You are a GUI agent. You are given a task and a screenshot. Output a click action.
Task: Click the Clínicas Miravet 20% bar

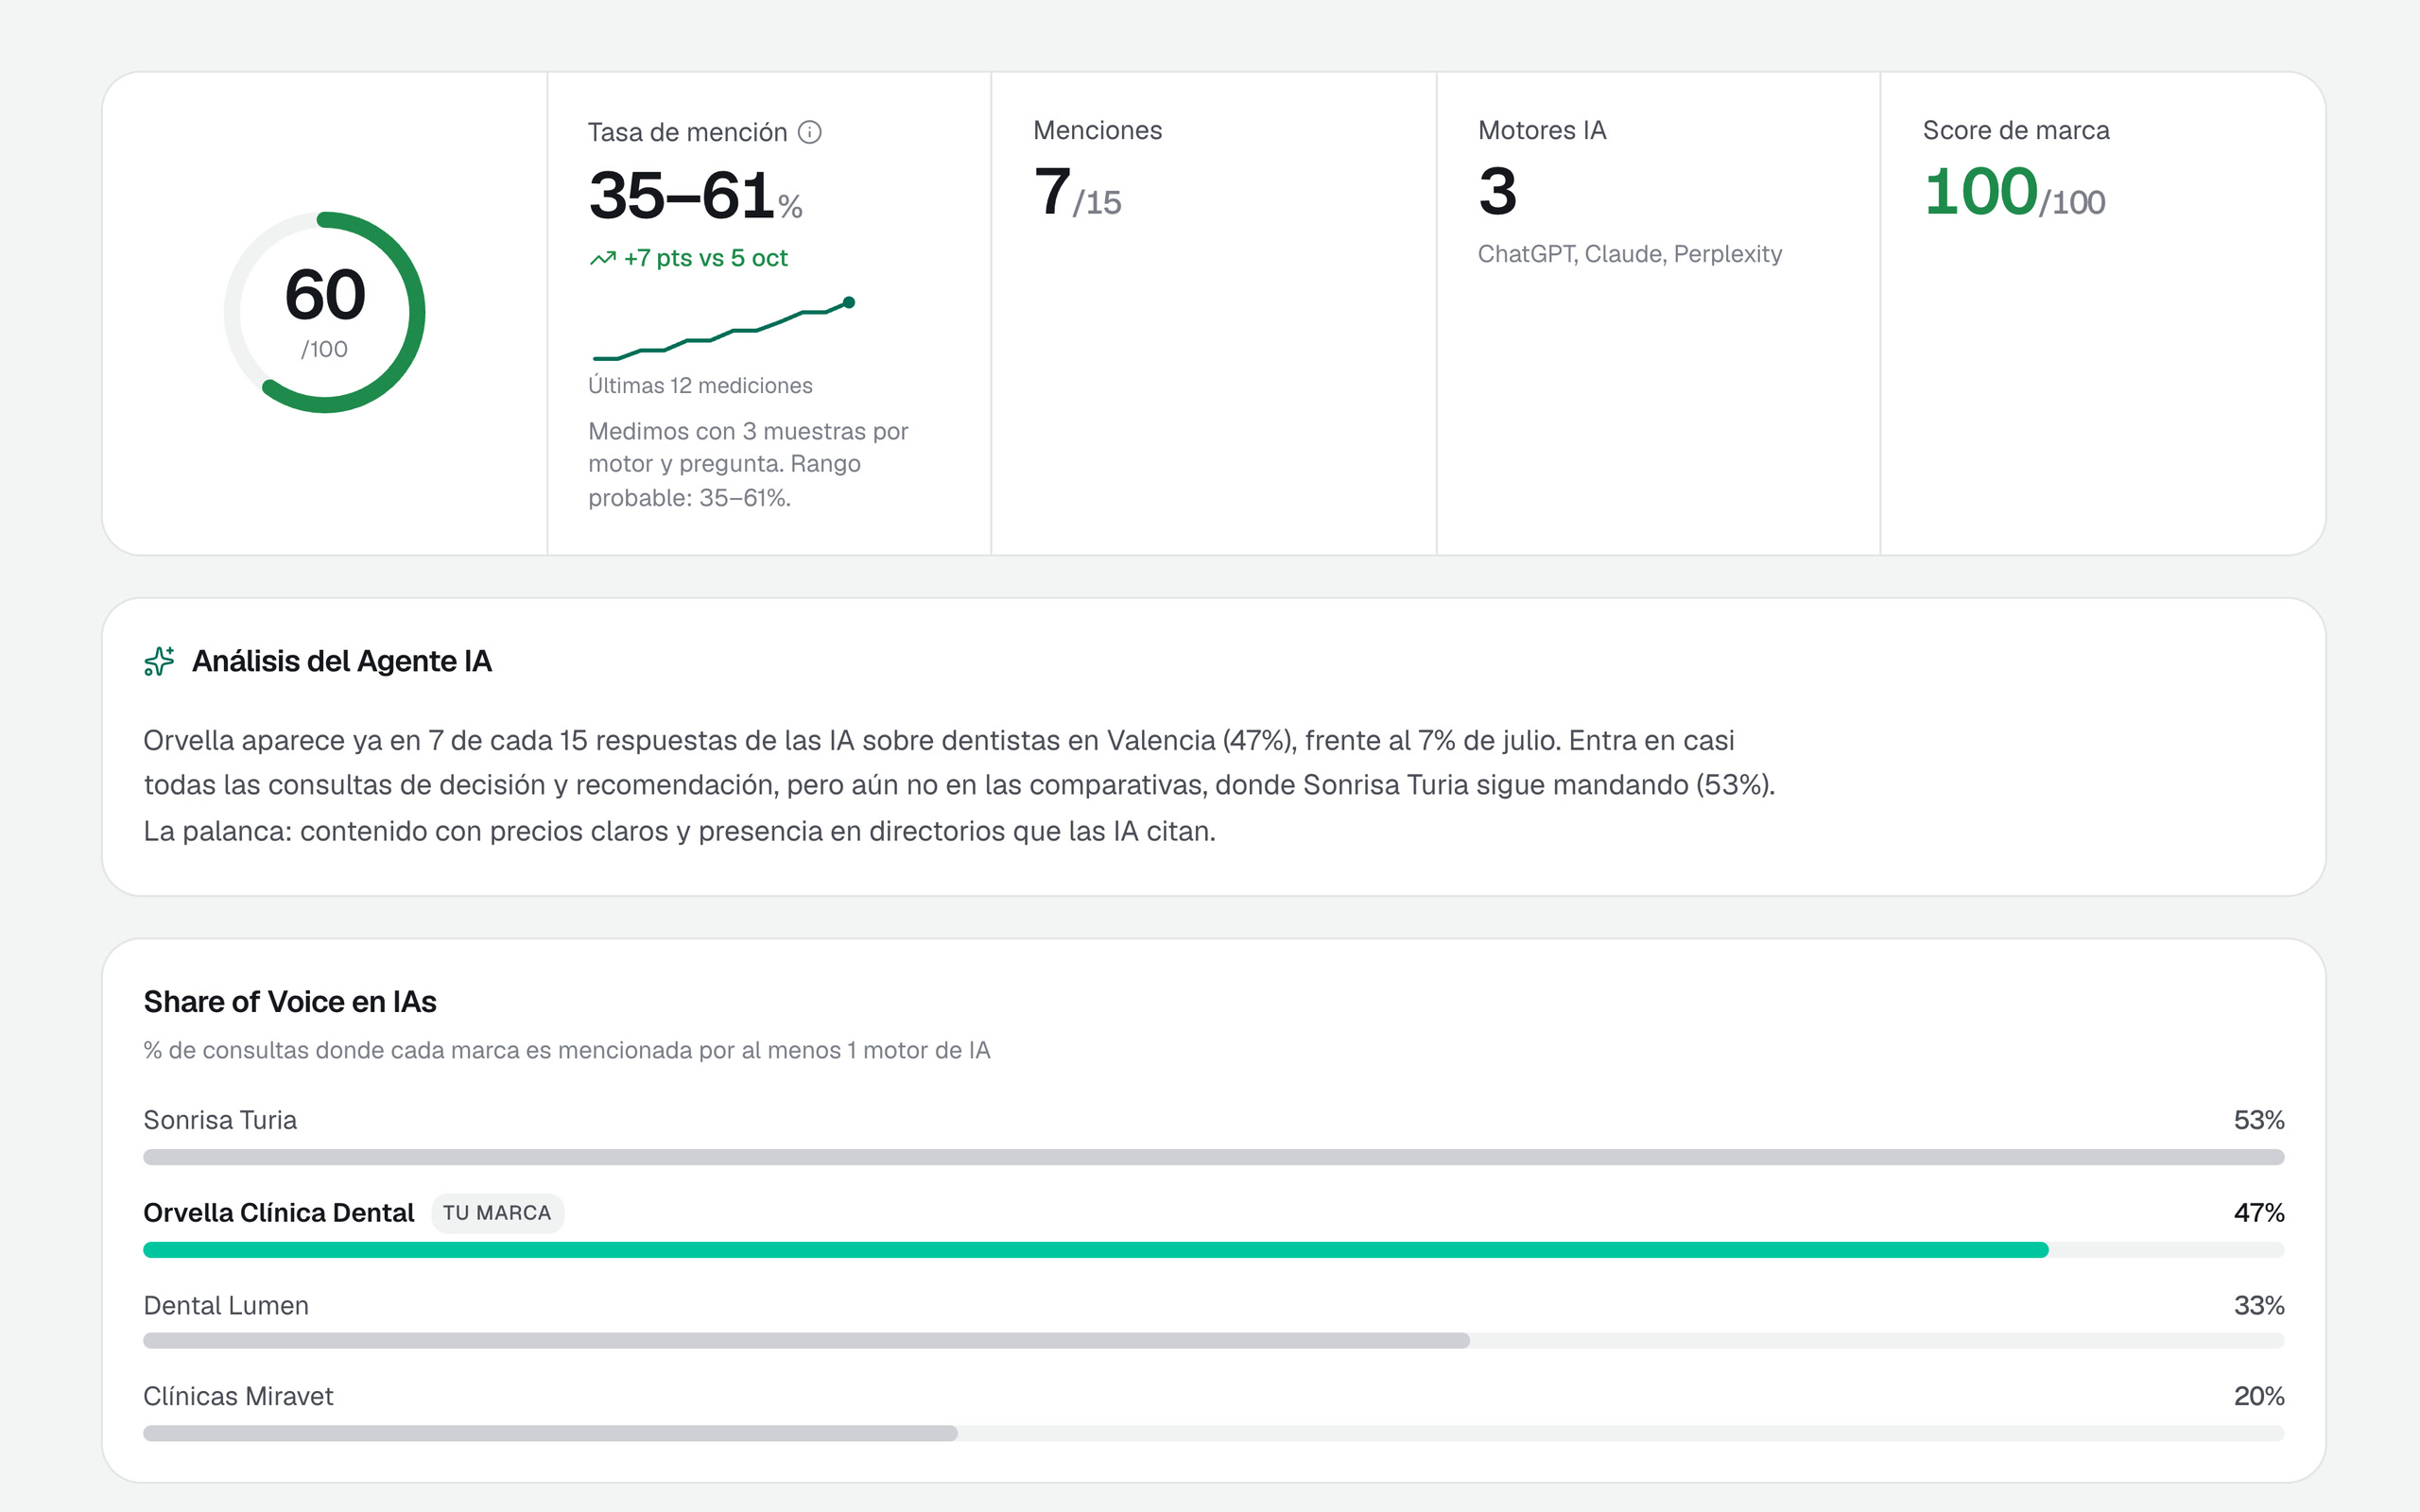[550, 1433]
